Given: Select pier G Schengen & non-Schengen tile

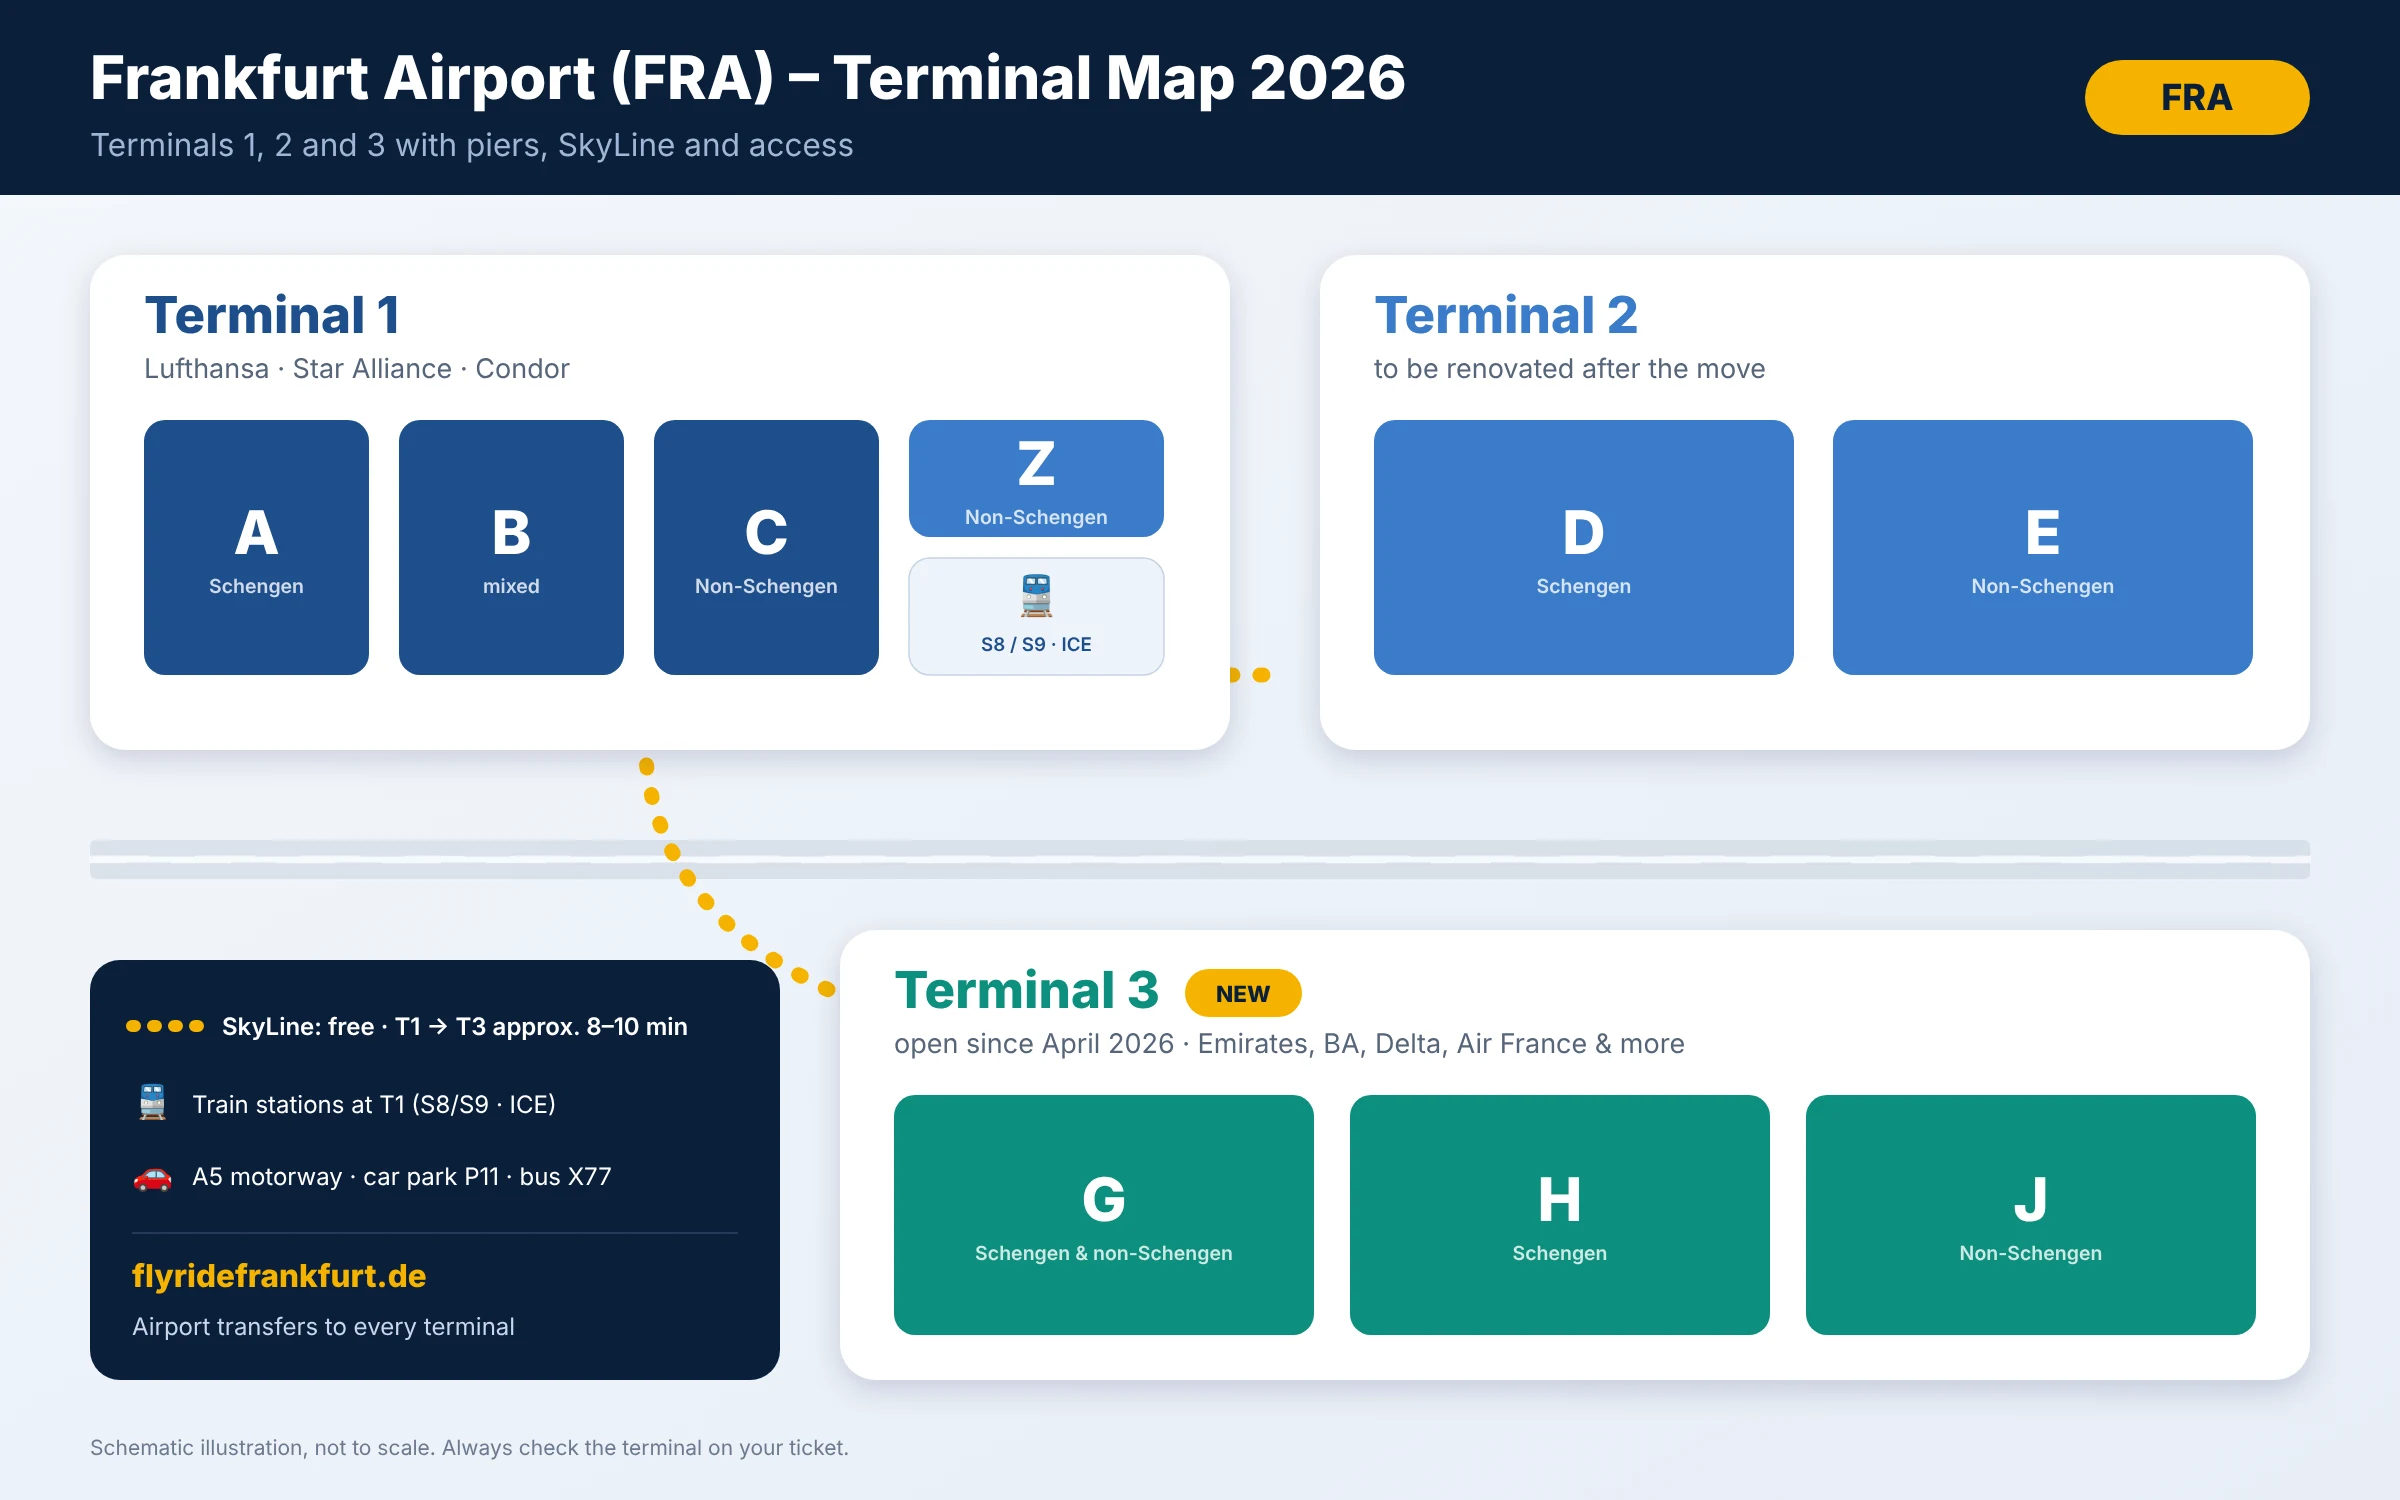Looking at the screenshot, I should [x=1104, y=1215].
